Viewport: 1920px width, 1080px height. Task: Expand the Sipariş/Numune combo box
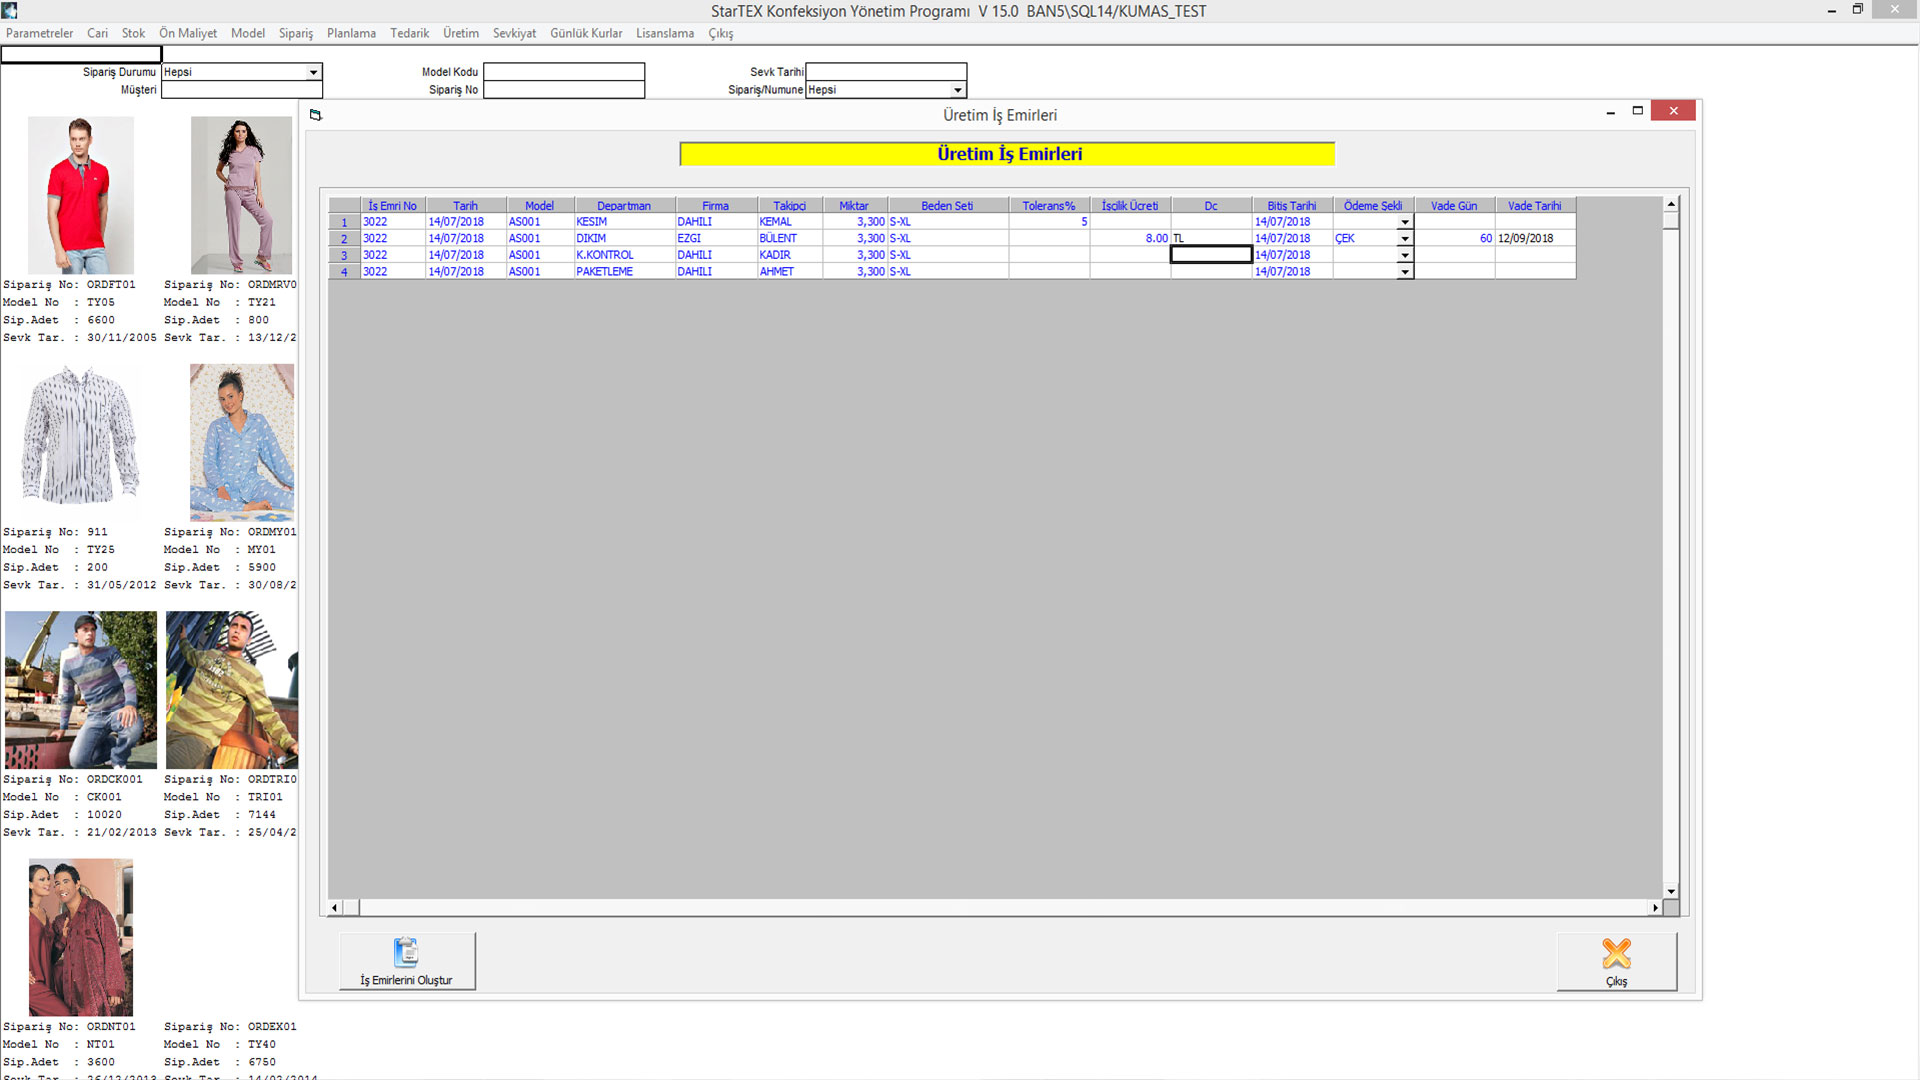957,90
